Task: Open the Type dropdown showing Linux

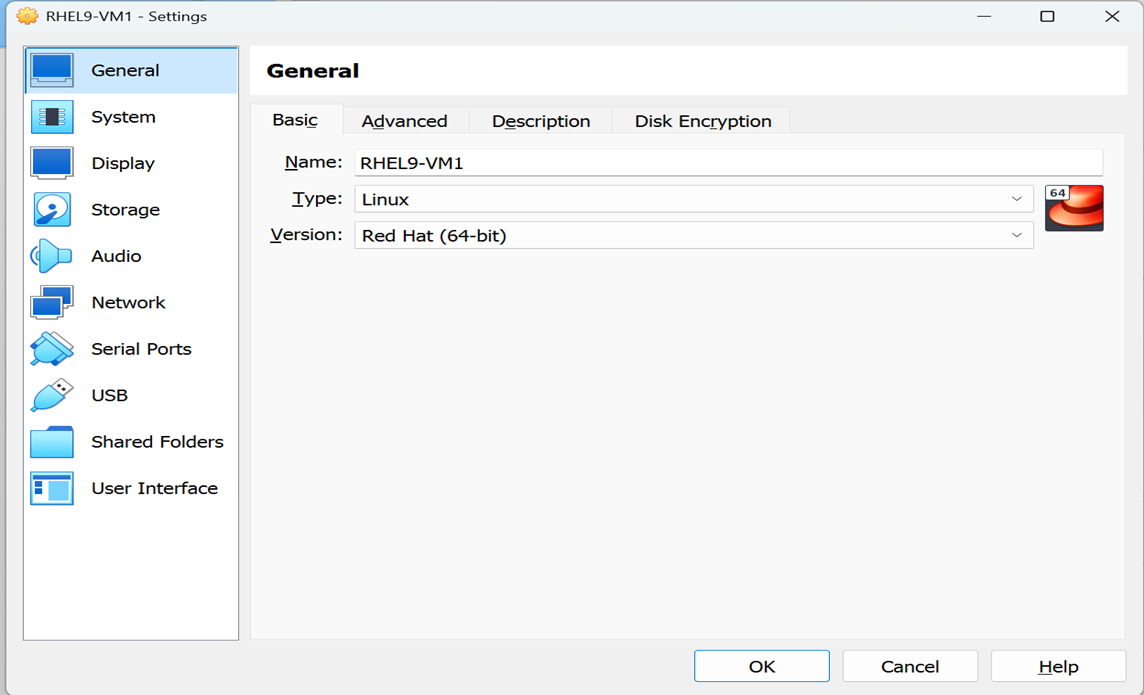Action: (694, 199)
